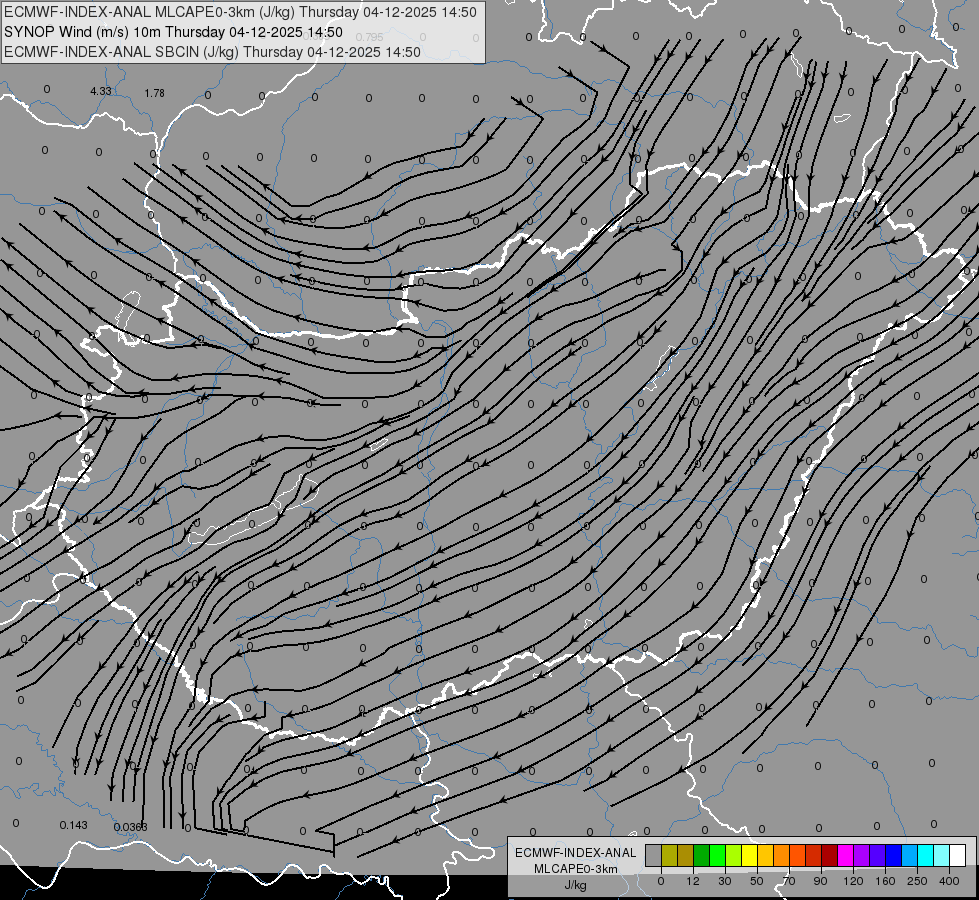Pick the dark green legend swatch
Viewport: 979px width, 900px height.
click(702, 855)
